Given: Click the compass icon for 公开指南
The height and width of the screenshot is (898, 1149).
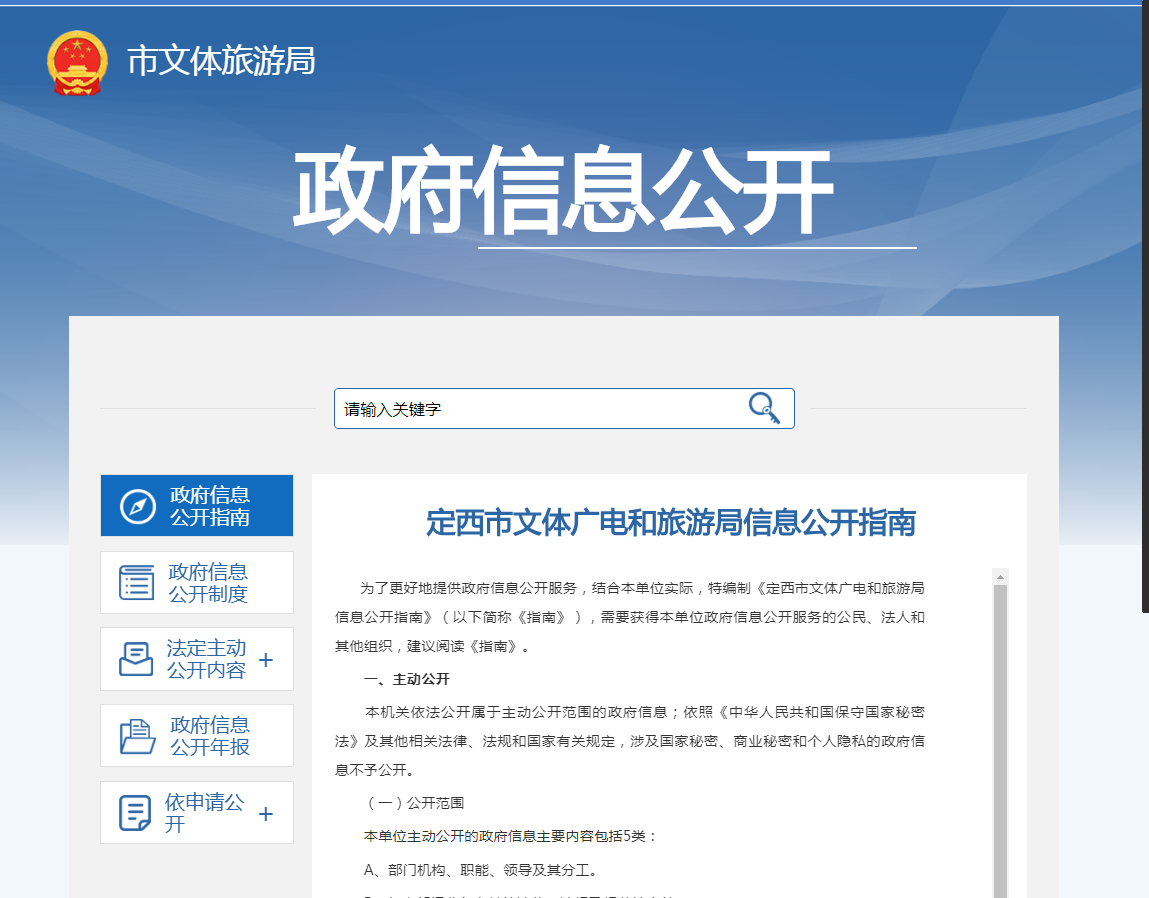Looking at the screenshot, I should click(138, 506).
